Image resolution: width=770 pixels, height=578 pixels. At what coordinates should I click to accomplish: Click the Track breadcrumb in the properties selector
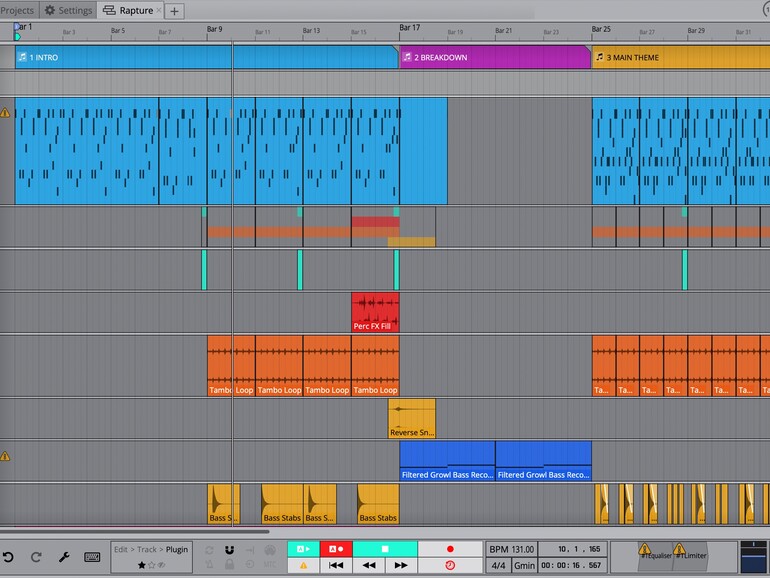(147, 550)
